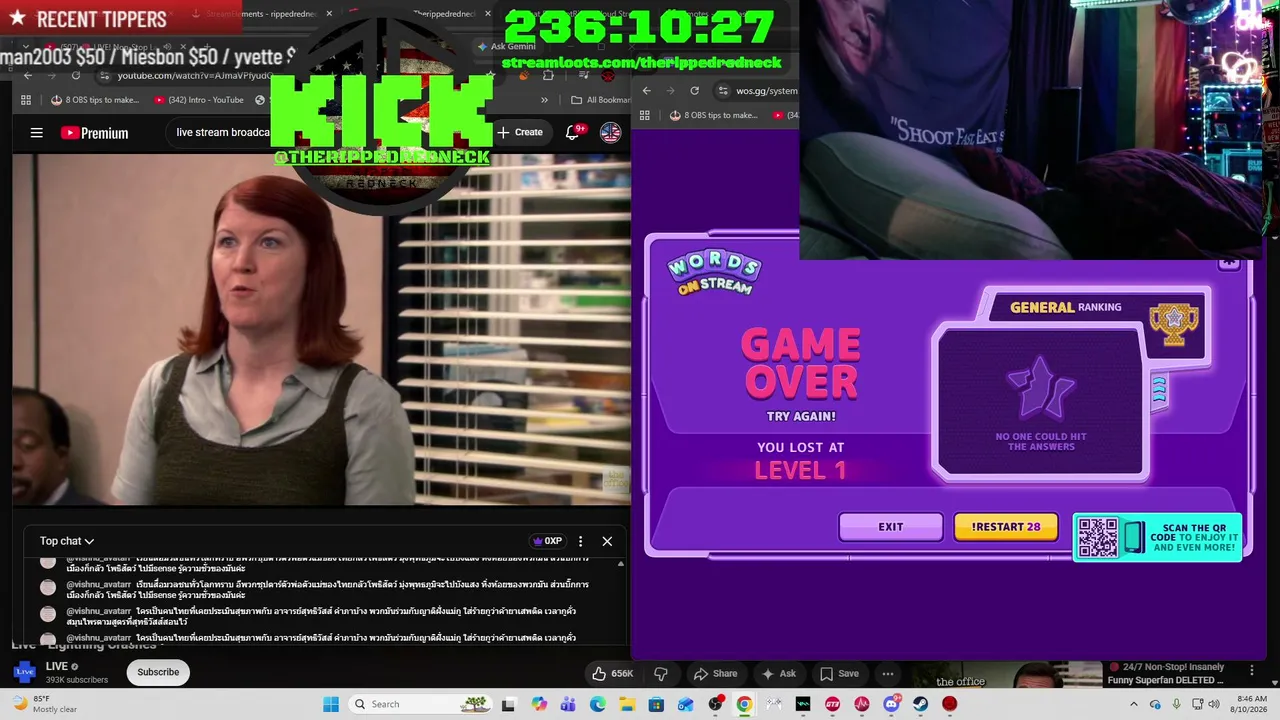Open YouTube notifications bell

(x=573, y=132)
